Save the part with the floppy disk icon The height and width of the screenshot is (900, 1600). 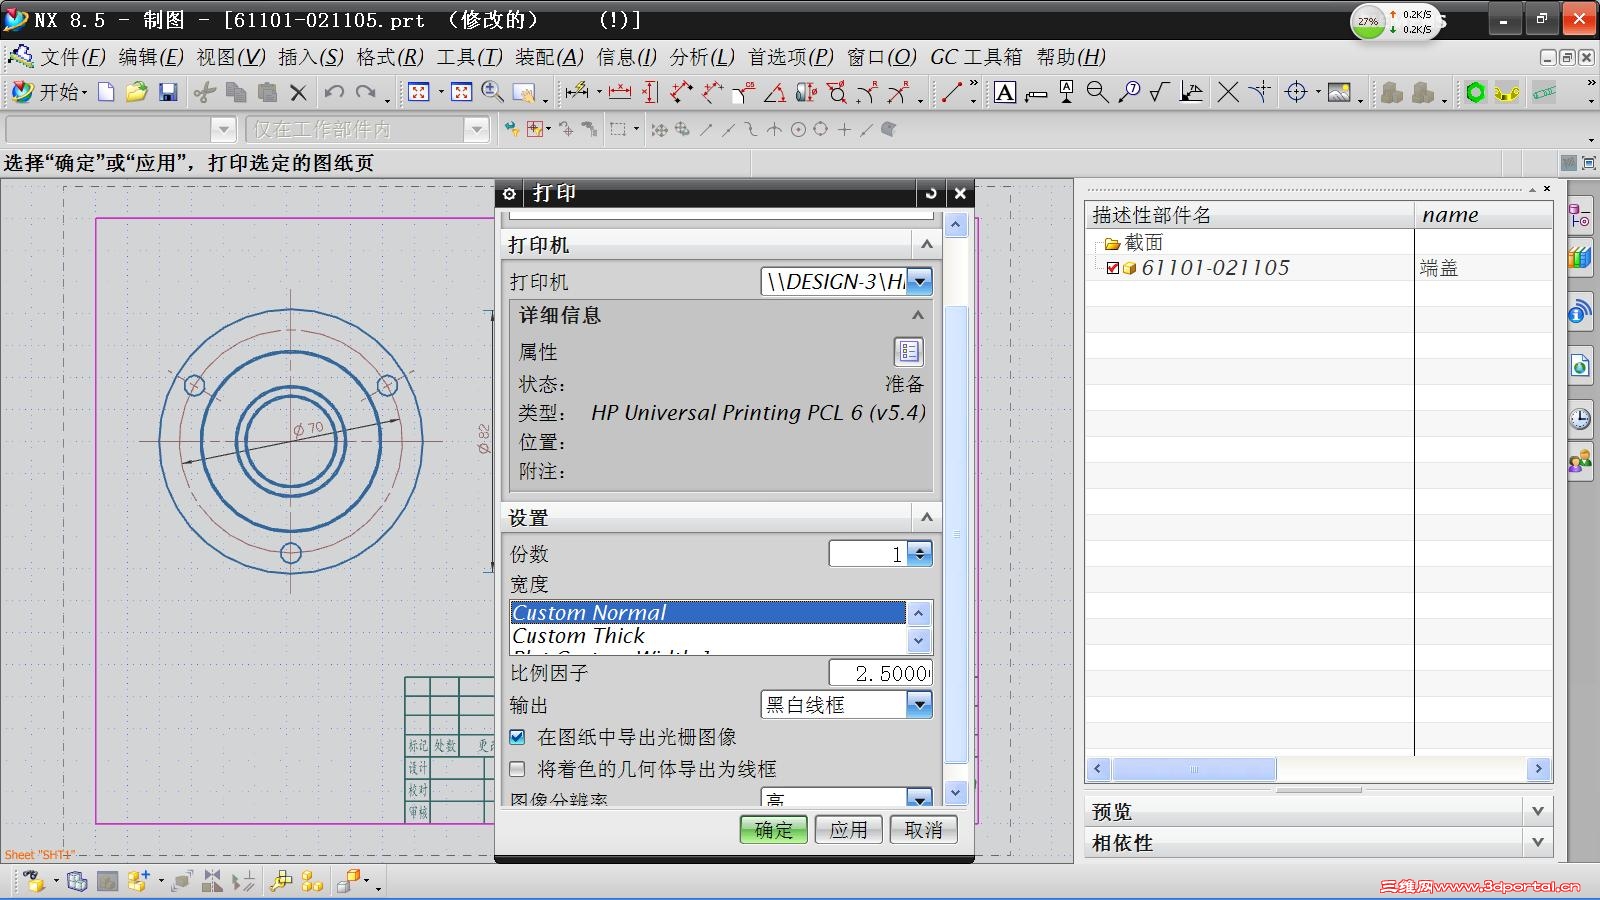168,93
